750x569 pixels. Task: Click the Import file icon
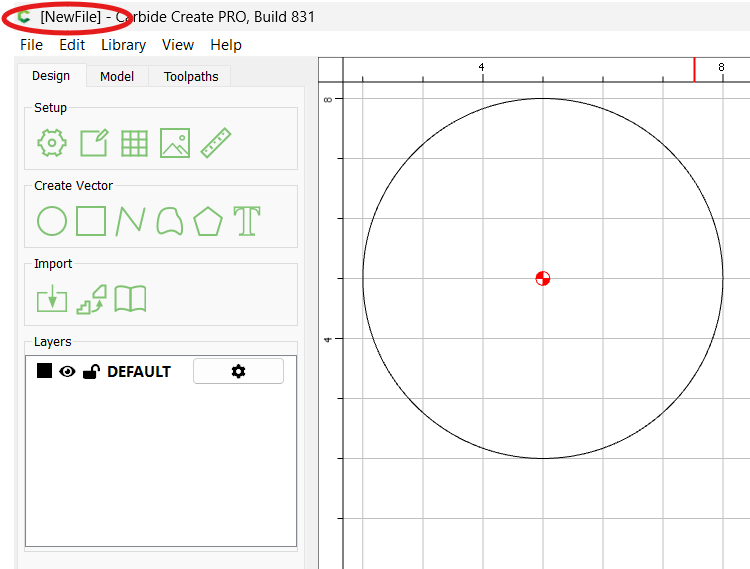[x=51, y=299]
